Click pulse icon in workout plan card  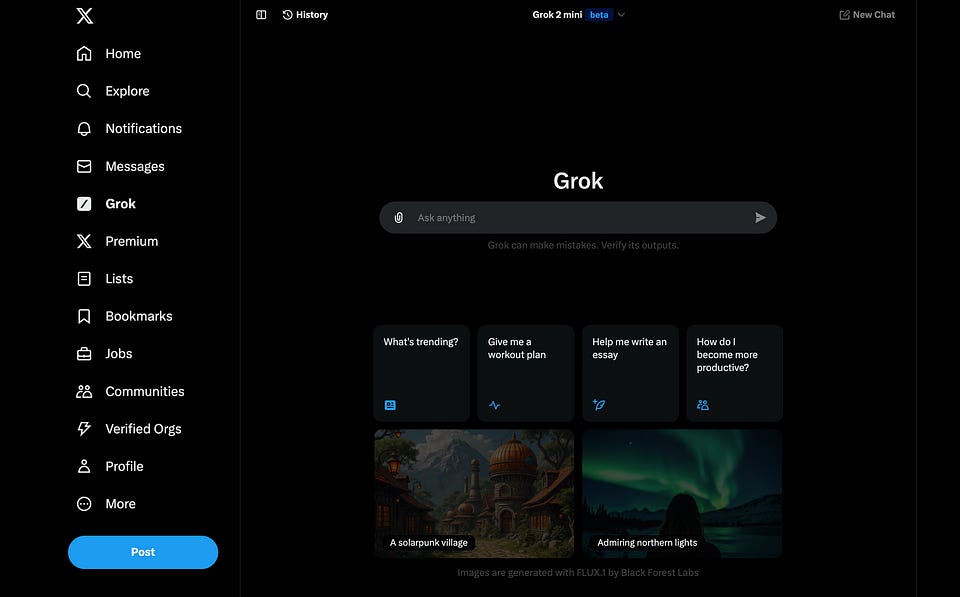pyautogui.click(x=494, y=405)
